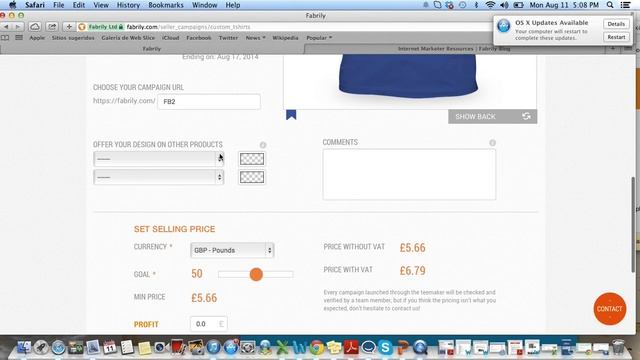640x360 pixels.
Task: Click inside the Comments text area
Action: tap(409, 174)
